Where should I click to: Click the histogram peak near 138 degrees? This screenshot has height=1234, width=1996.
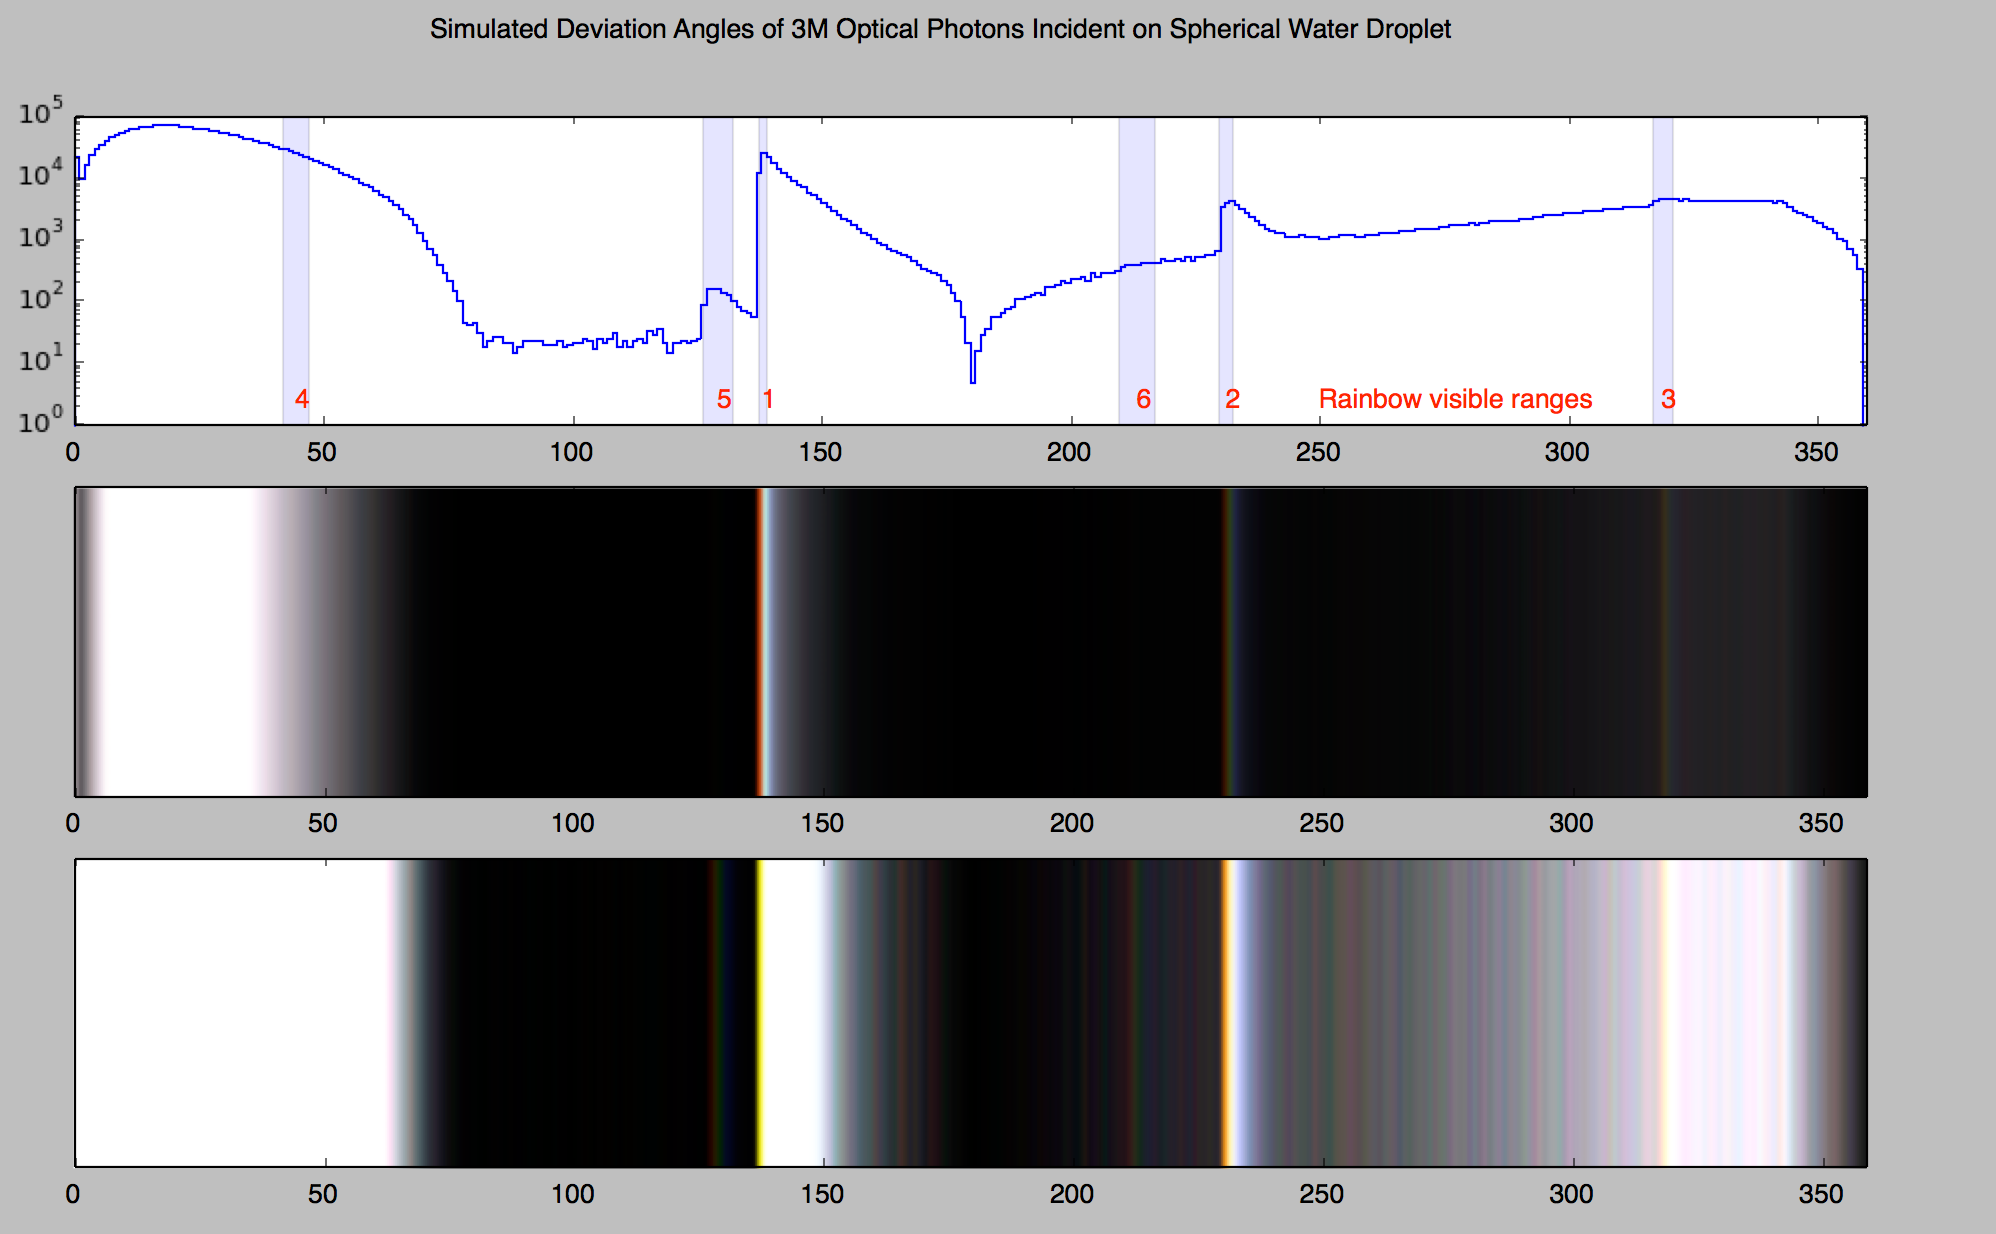(x=763, y=154)
